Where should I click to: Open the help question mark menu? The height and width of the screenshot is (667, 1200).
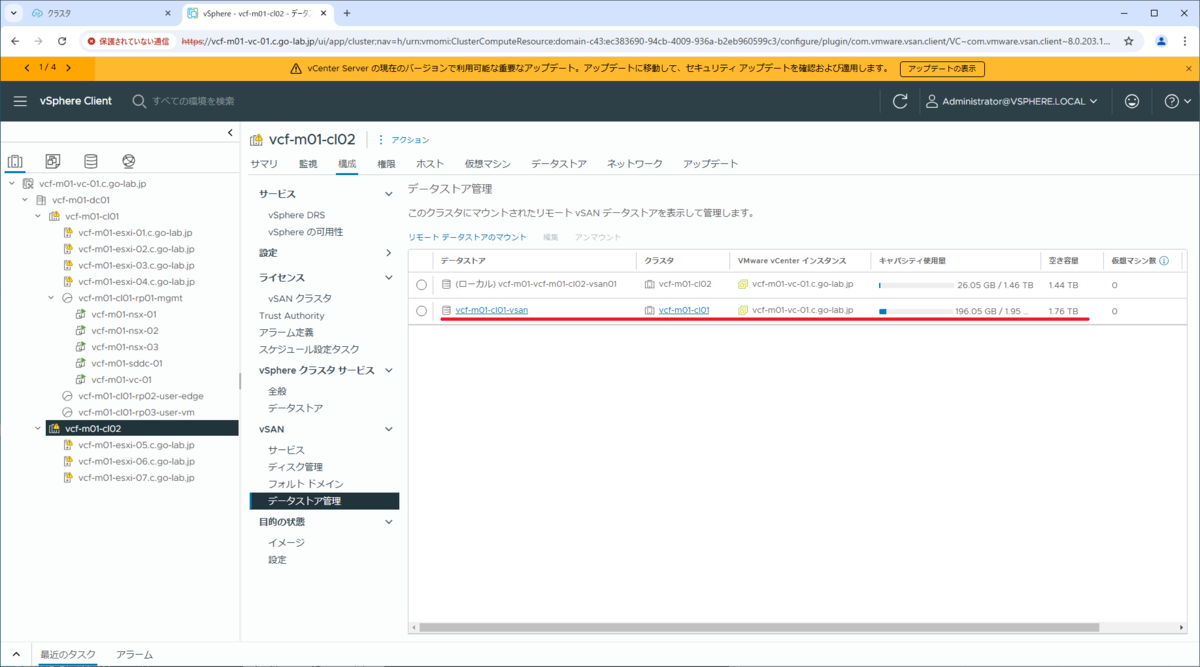tap(1178, 101)
